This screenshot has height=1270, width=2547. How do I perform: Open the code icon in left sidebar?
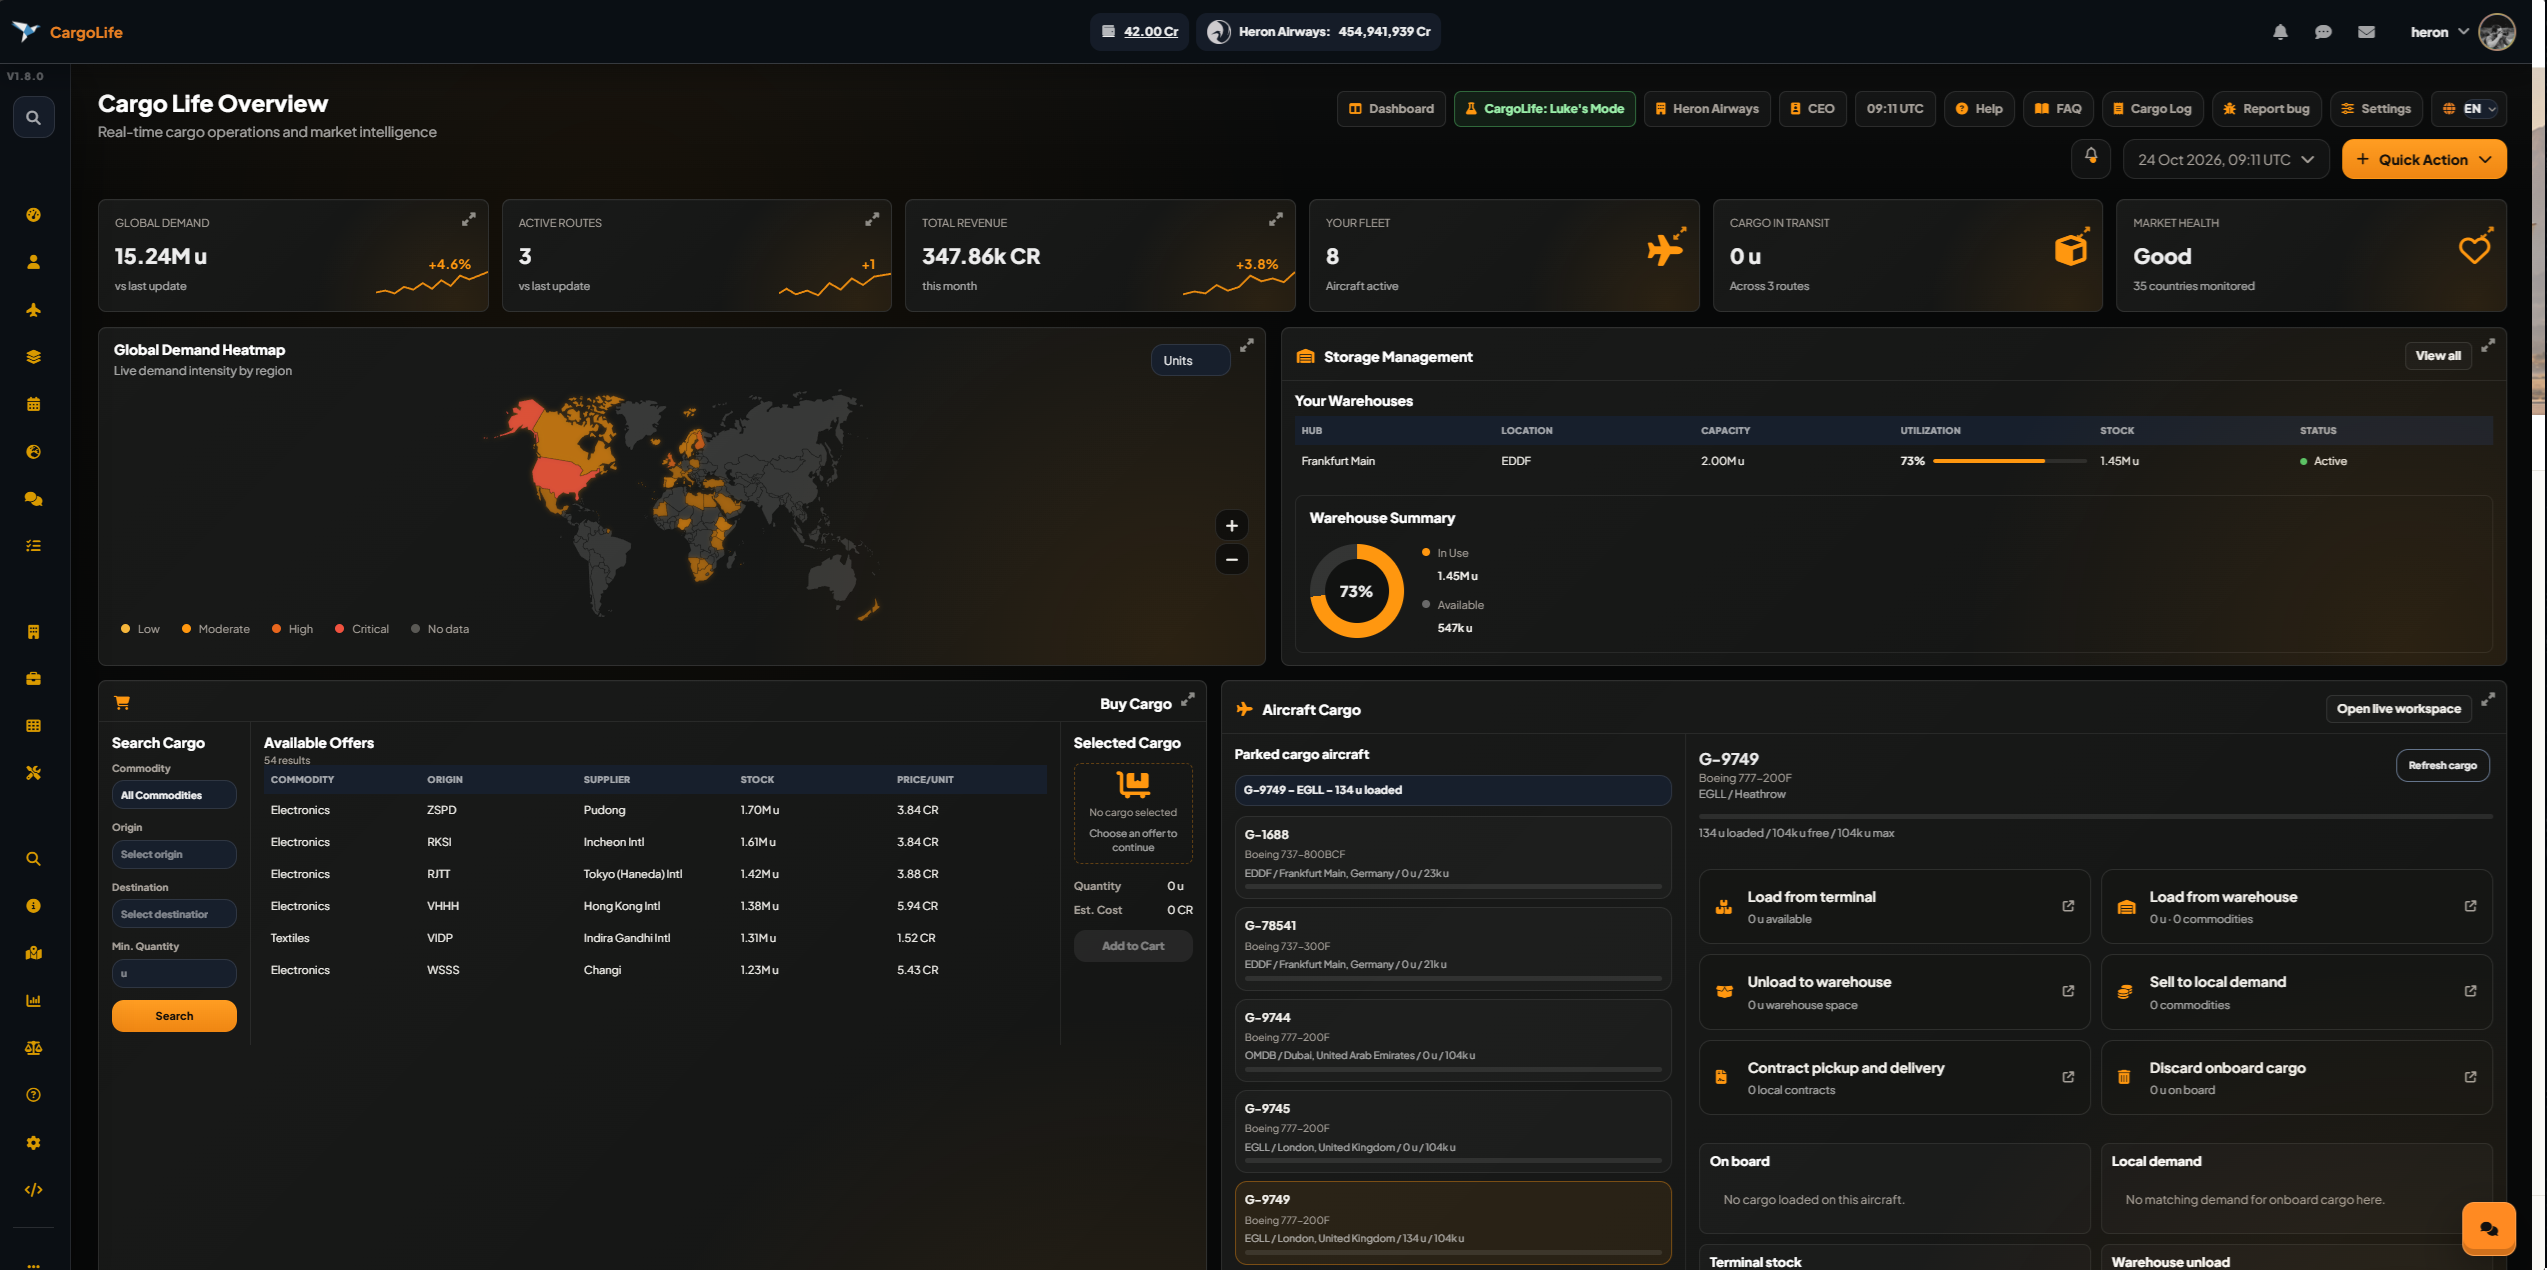tap(33, 1190)
